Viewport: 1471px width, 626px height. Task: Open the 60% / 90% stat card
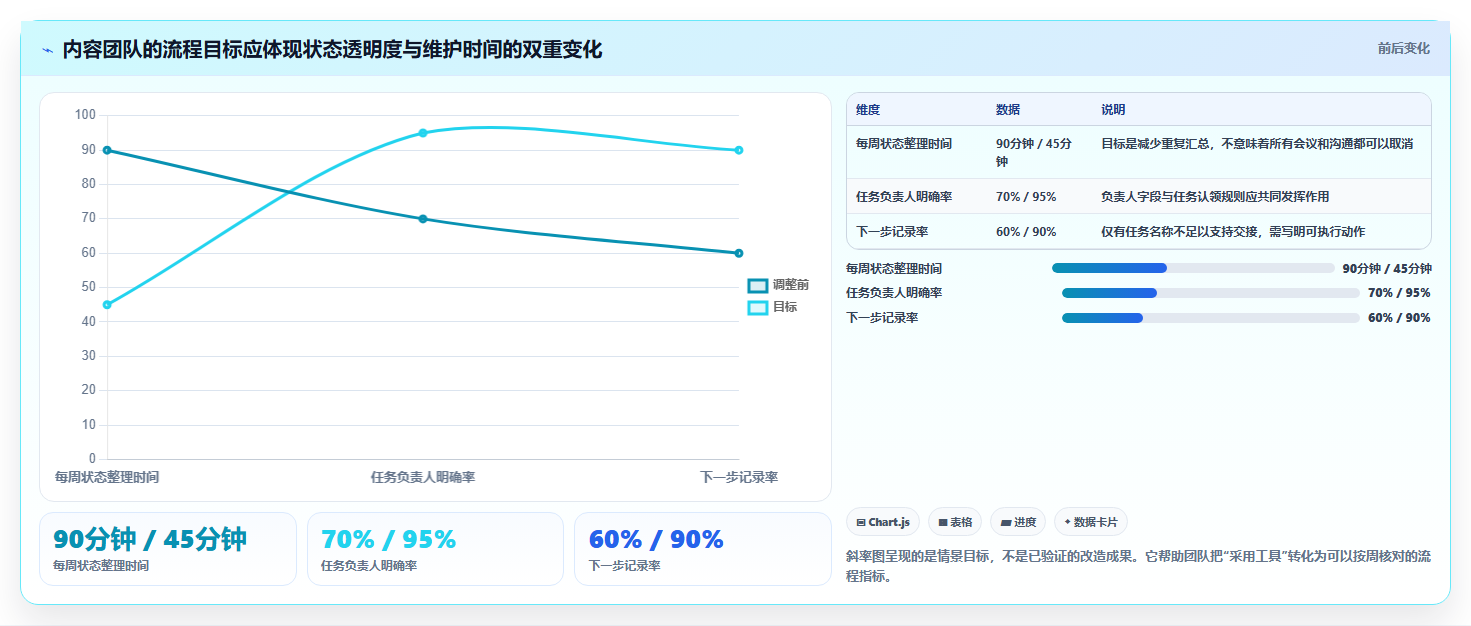(703, 549)
